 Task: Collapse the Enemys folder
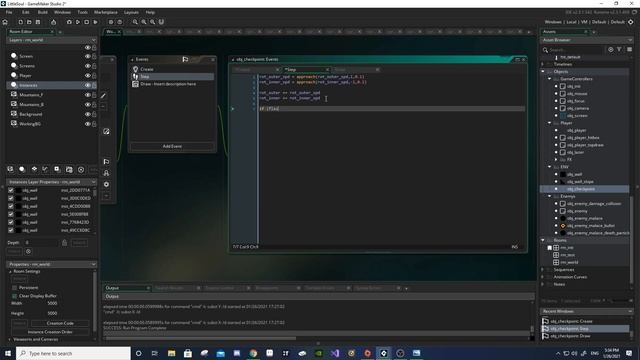click(549, 196)
